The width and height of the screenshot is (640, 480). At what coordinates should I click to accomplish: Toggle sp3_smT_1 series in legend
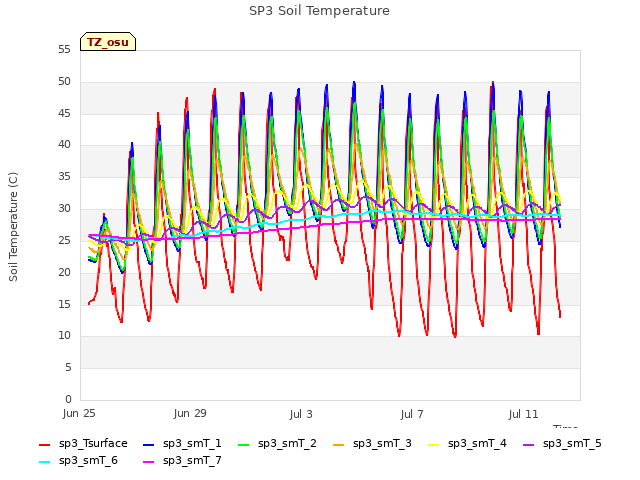click(182, 443)
